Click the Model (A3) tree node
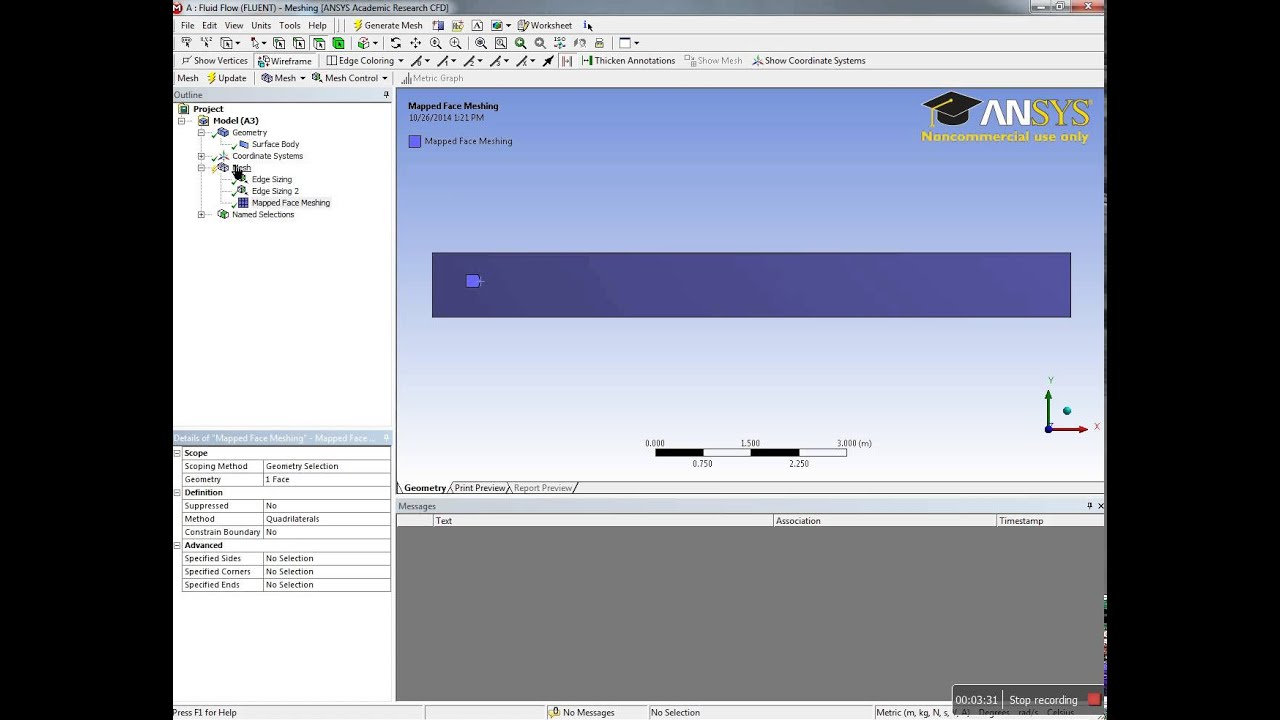 pyautogui.click(x=235, y=121)
